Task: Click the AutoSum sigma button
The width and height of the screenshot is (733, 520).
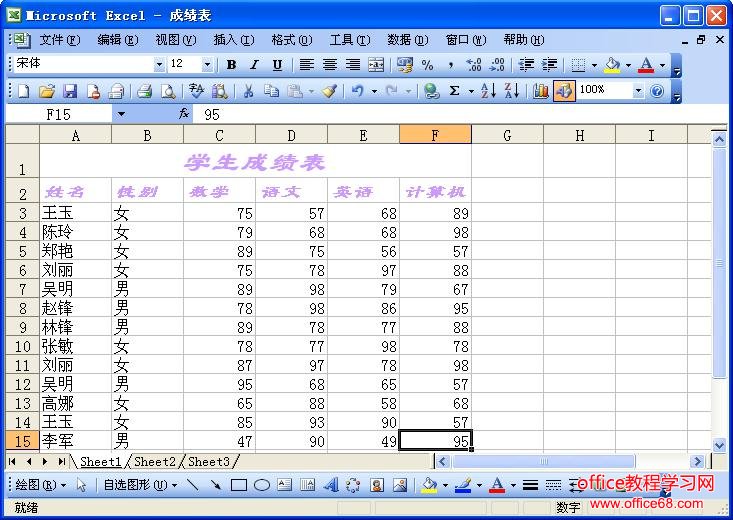Action: pos(454,91)
